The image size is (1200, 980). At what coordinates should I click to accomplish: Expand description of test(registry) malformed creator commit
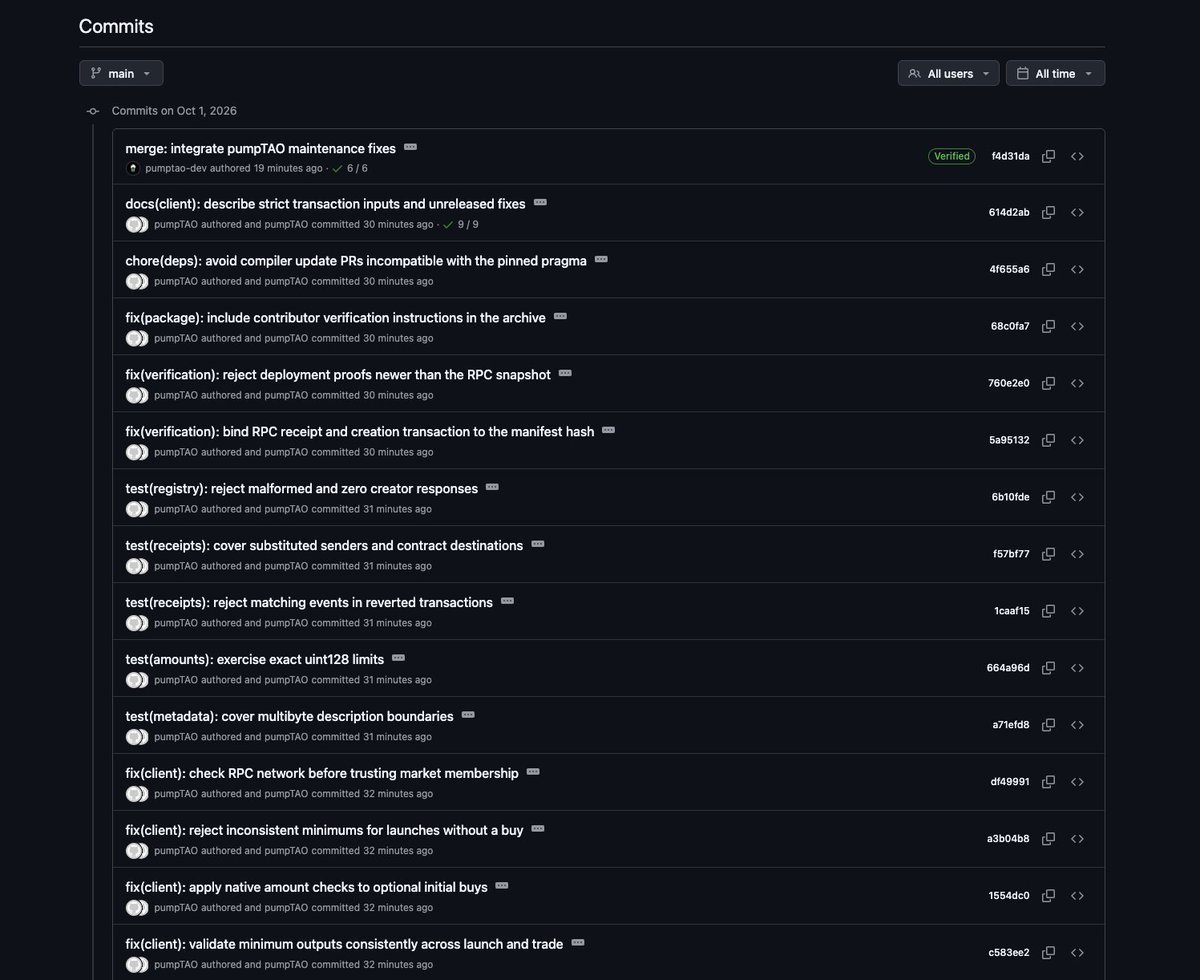(x=492, y=487)
